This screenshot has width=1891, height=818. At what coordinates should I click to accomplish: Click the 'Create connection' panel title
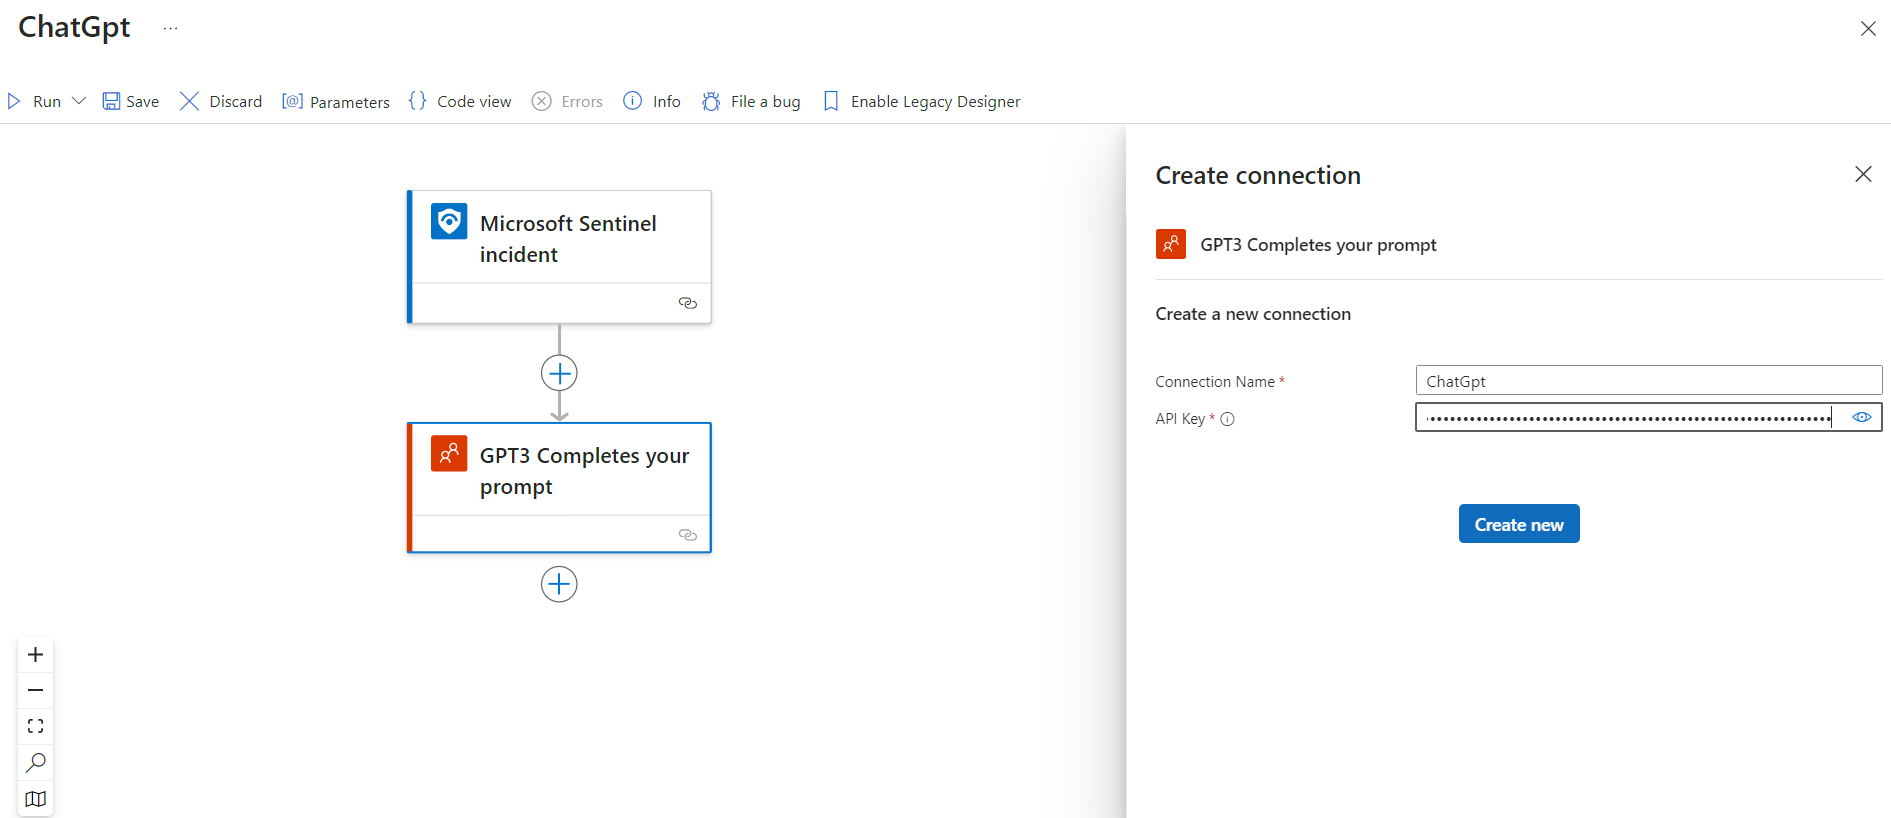(1258, 175)
